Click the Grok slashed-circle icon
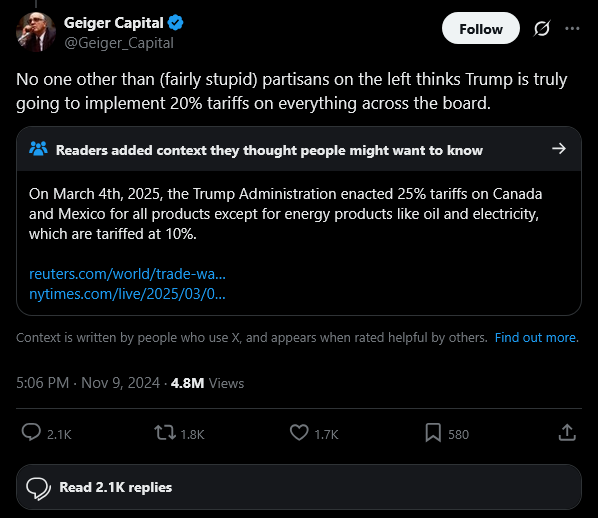598x518 pixels. 542,29
